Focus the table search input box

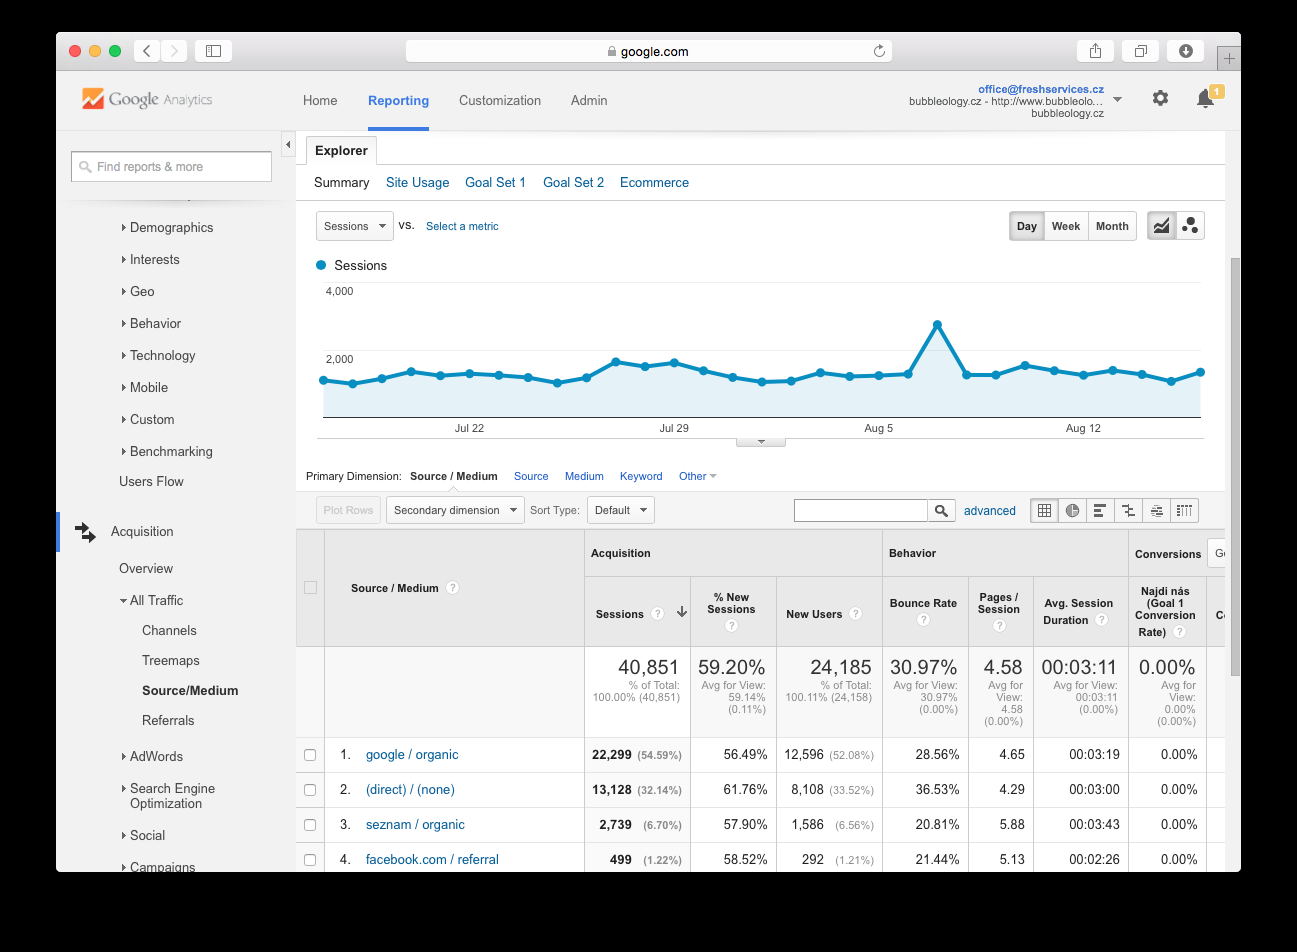(861, 510)
